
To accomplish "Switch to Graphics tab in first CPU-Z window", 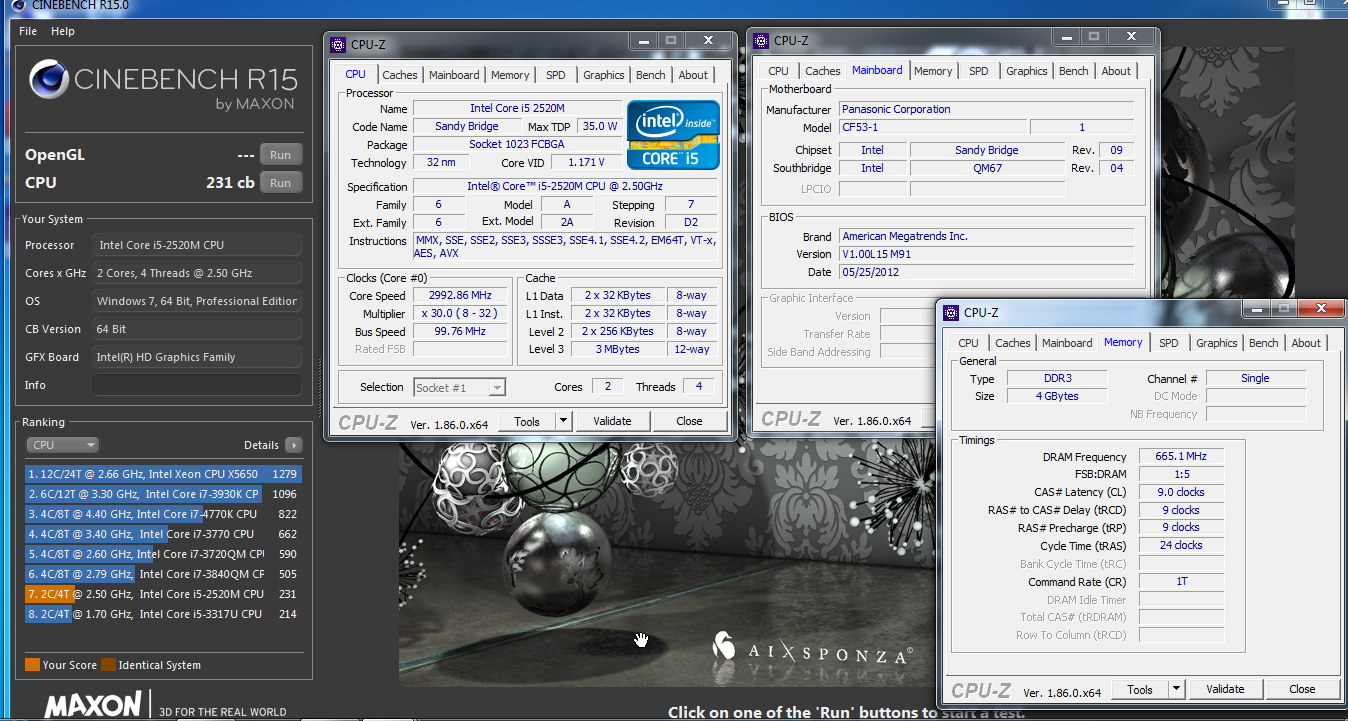I will point(604,75).
